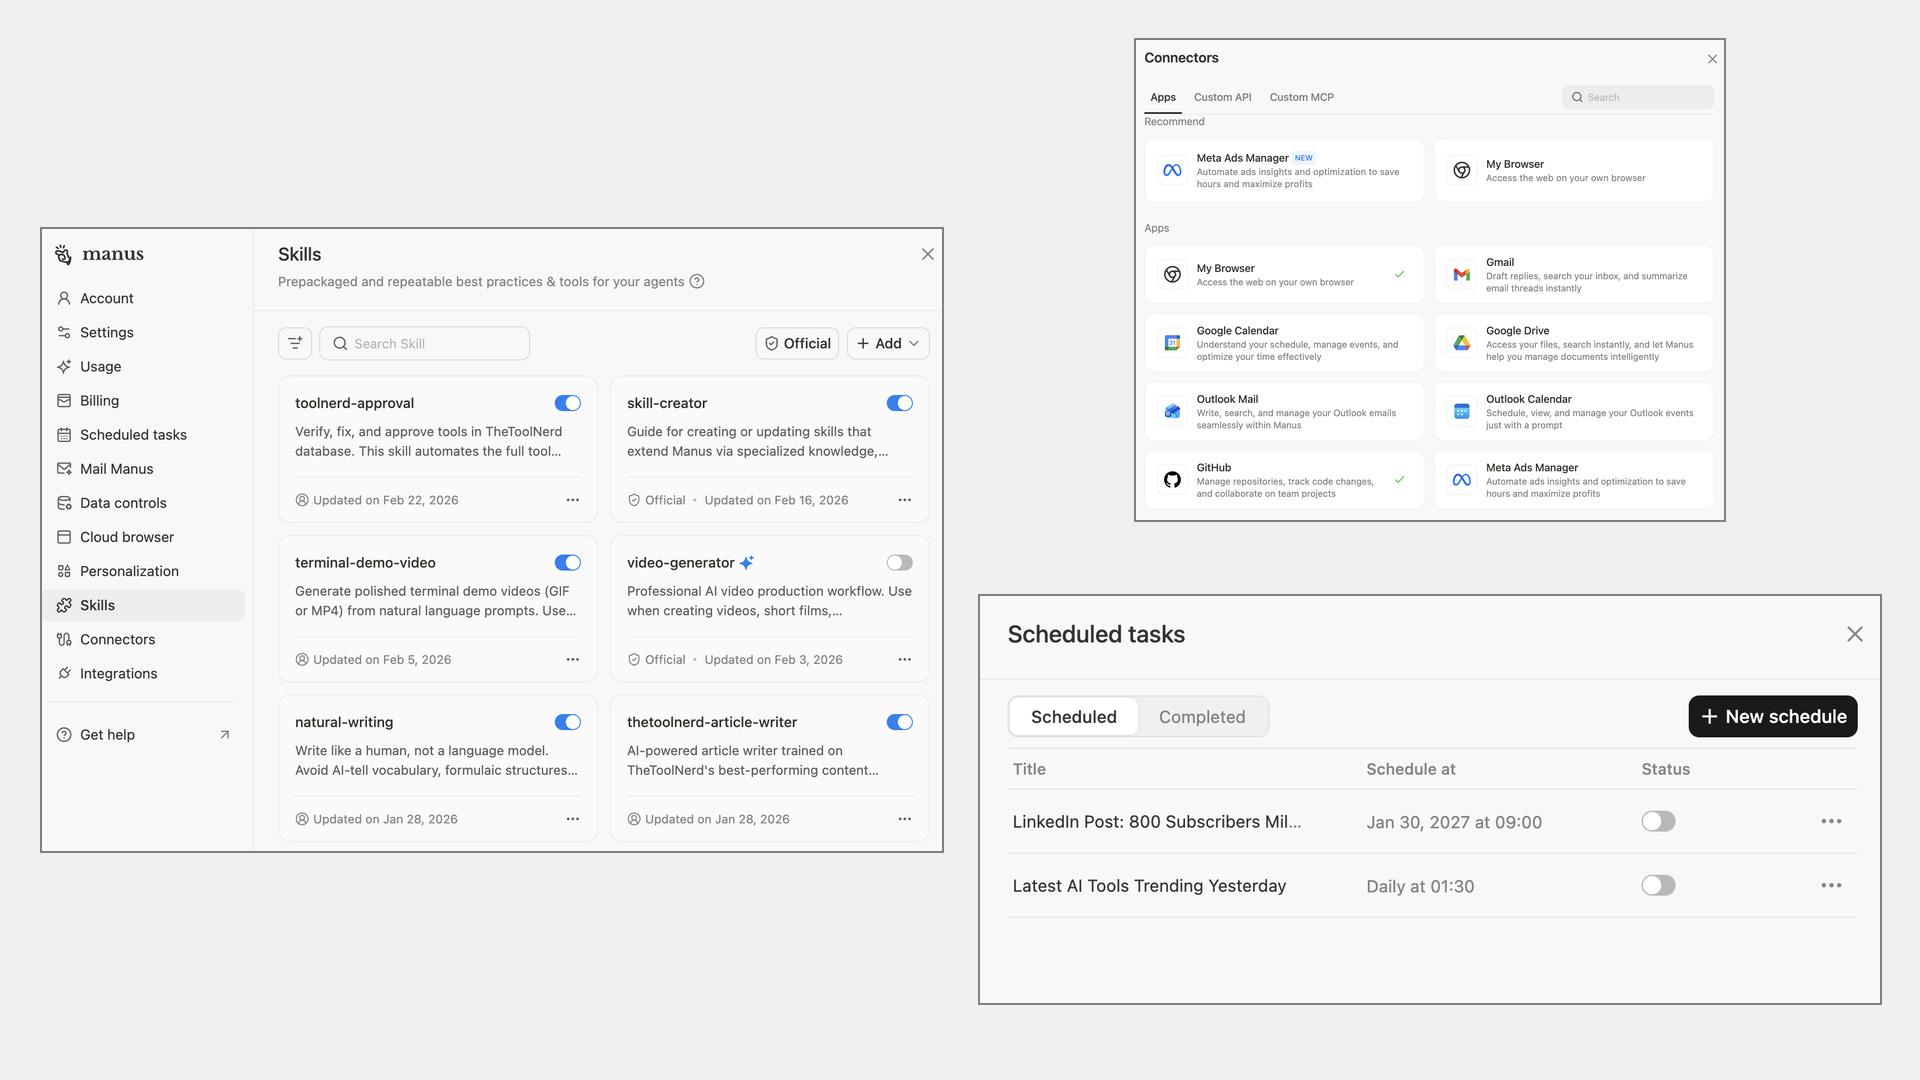The height and width of the screenshot is (1080, 1920).
Task: Click the Search Skill input field
Action: (425, 343)
